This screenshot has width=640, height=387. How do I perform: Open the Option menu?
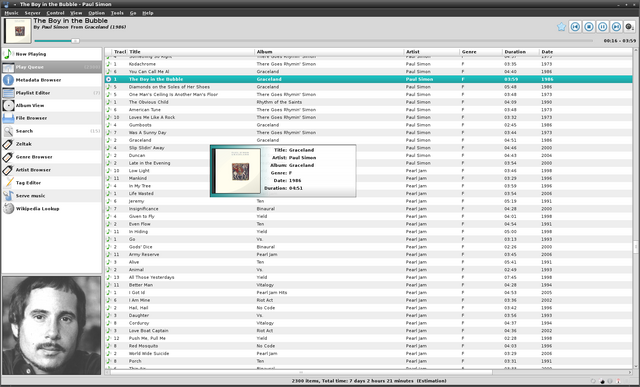tap(96, 13)
